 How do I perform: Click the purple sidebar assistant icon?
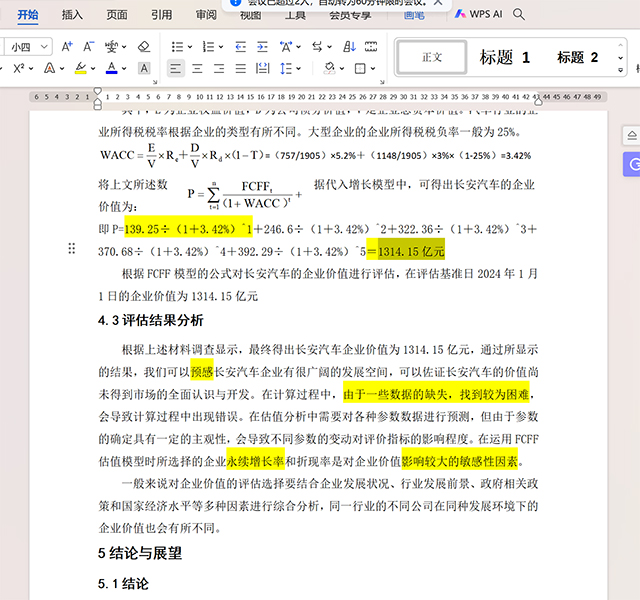tap(632, 164)
